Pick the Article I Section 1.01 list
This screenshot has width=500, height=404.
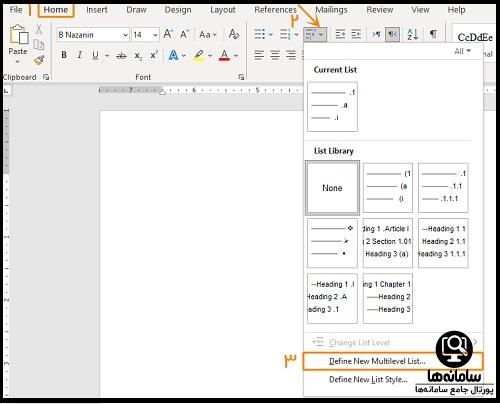click(x=388, y=243)
